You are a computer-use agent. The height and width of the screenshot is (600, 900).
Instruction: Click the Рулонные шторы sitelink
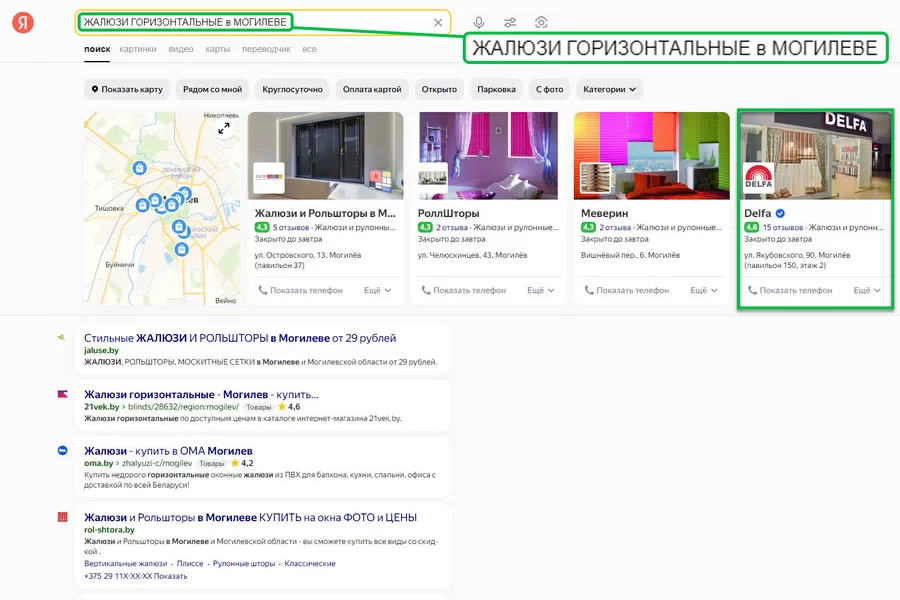[244, 564]
